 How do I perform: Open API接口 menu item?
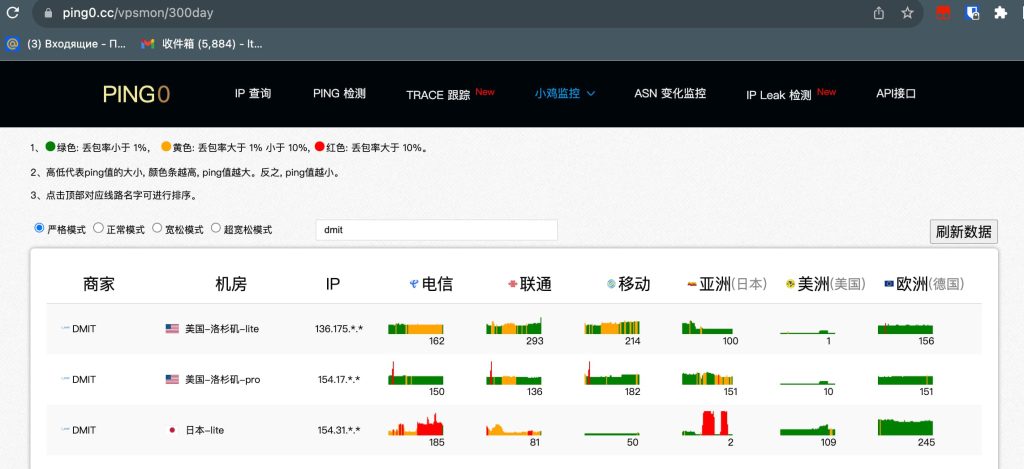pyautogui.click(x=896, y=93)
